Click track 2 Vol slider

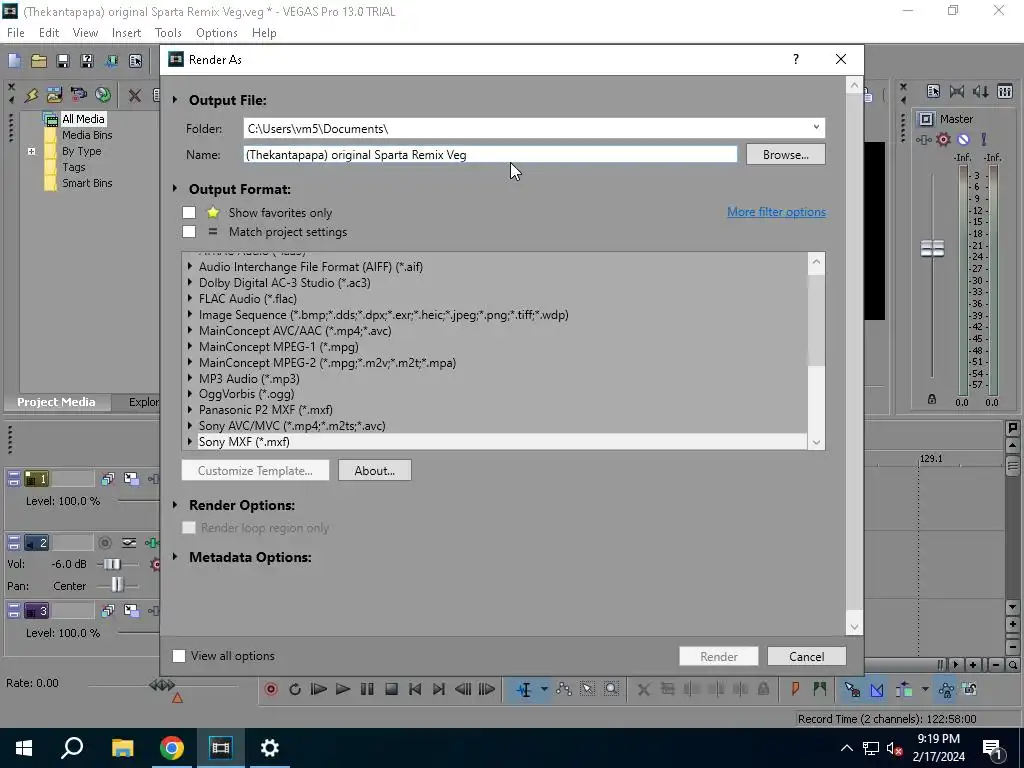pos(112,564)
